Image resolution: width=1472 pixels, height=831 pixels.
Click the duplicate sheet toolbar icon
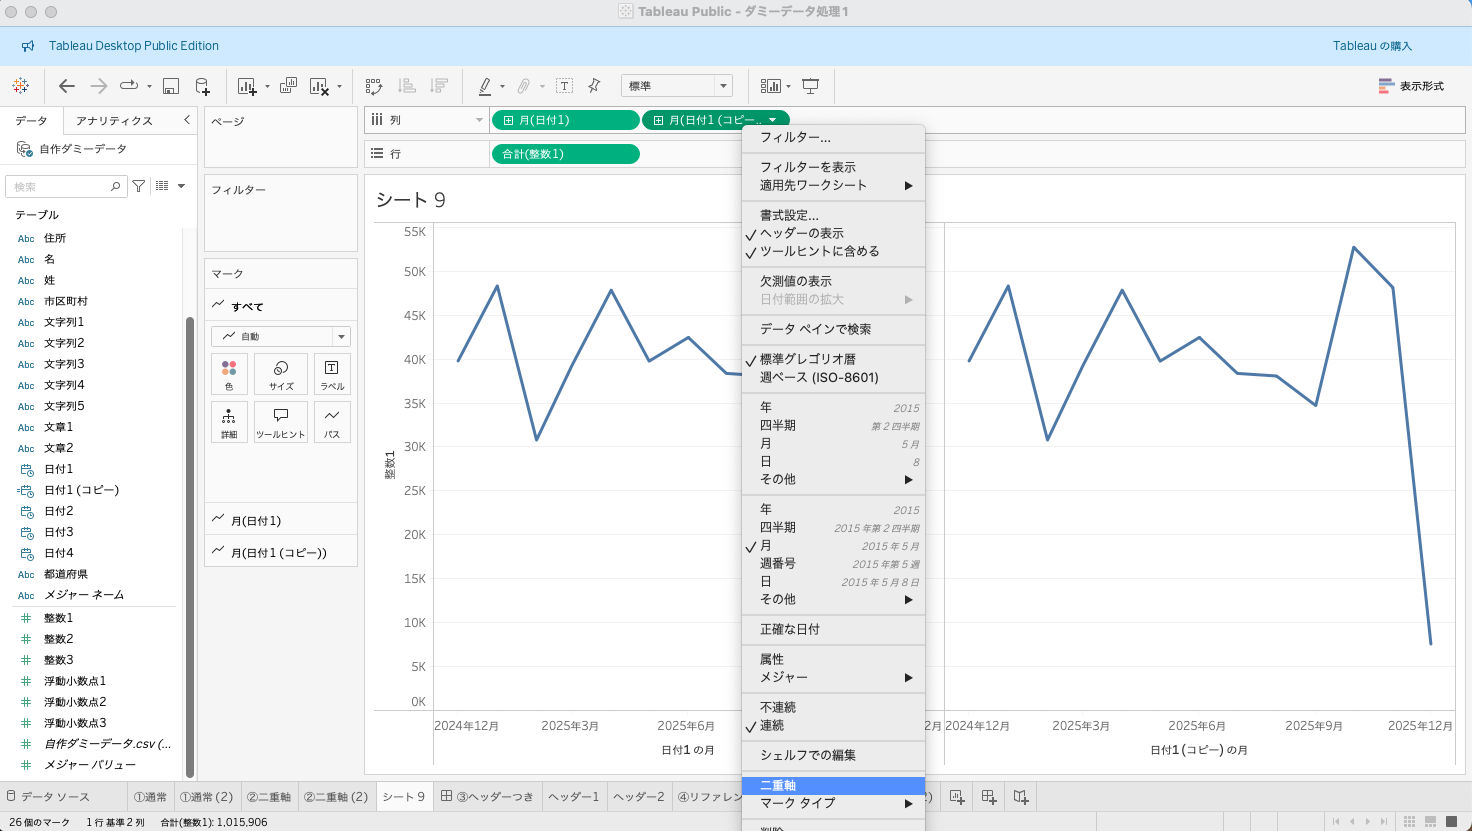click(x=288, y=86)
